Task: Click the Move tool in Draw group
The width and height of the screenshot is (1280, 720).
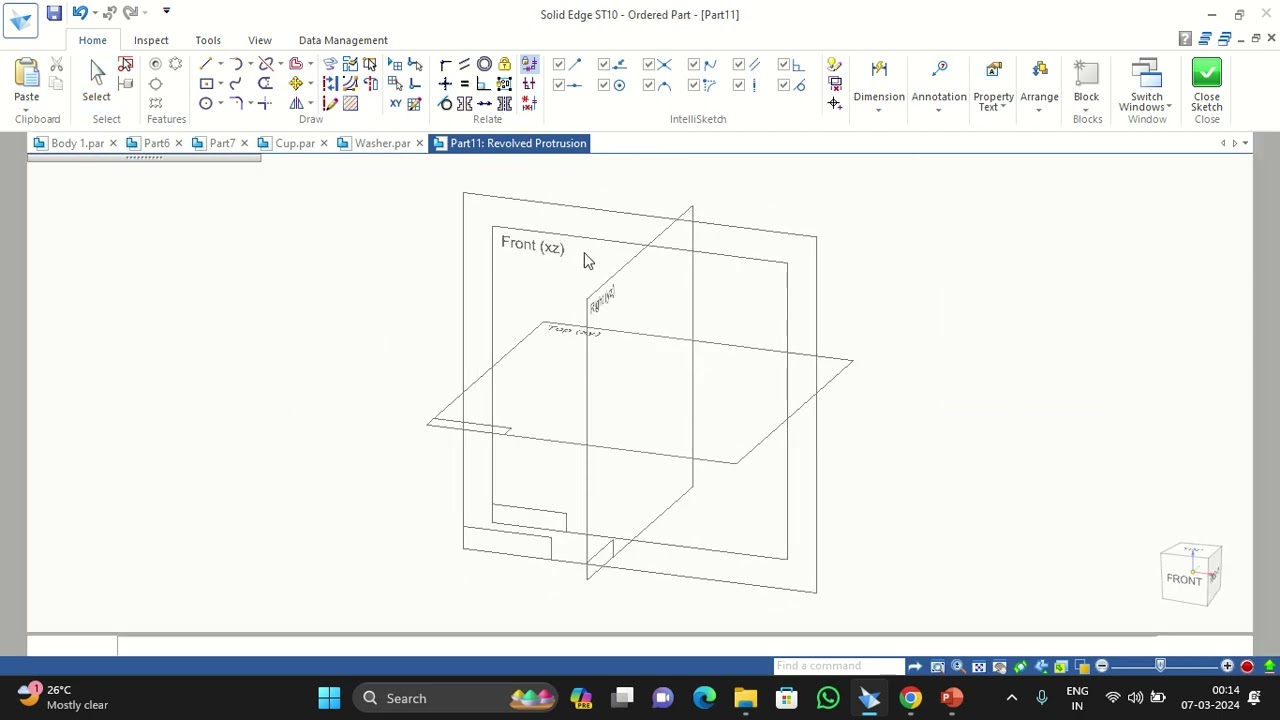Action: pyautogui.click(x=296, y=84)
